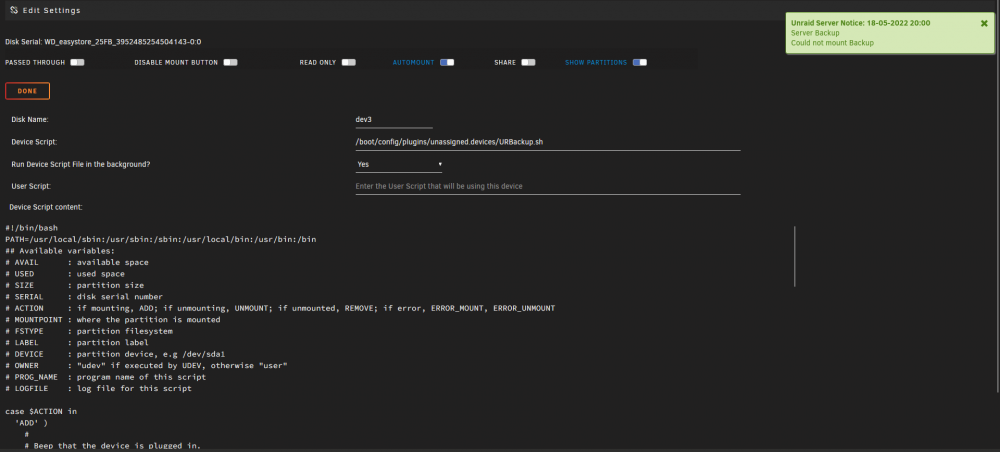This screenshot has height=452, width=1000.
Task: Click the 'Server Backup' notice line
Action: click(x=815, y=33)
